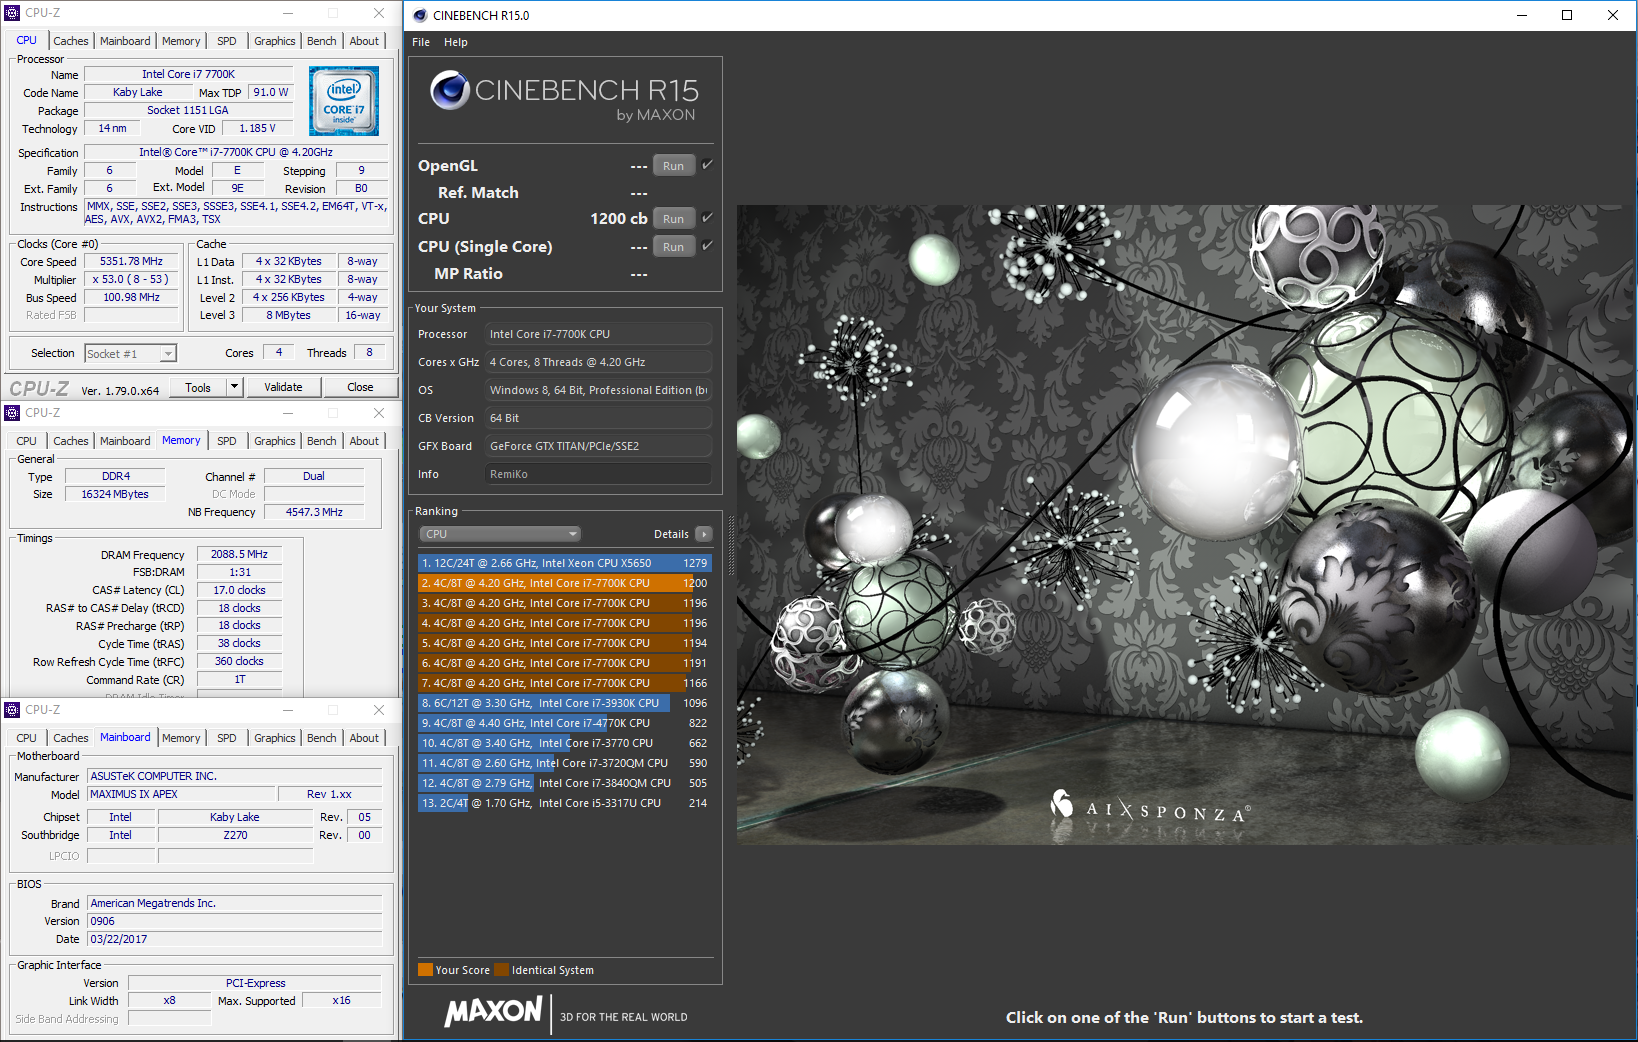Screen dimensions: 1638x1042
Task: Click the Cinebench app icon in title bar
Action: 420,15
